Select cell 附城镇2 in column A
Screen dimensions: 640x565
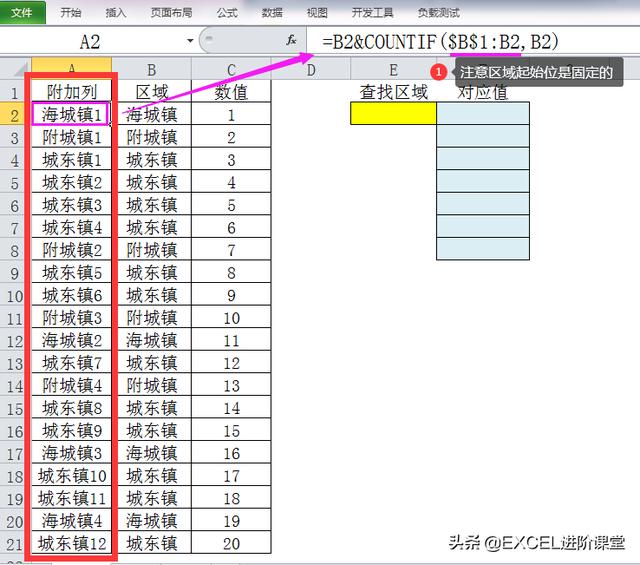71,250
